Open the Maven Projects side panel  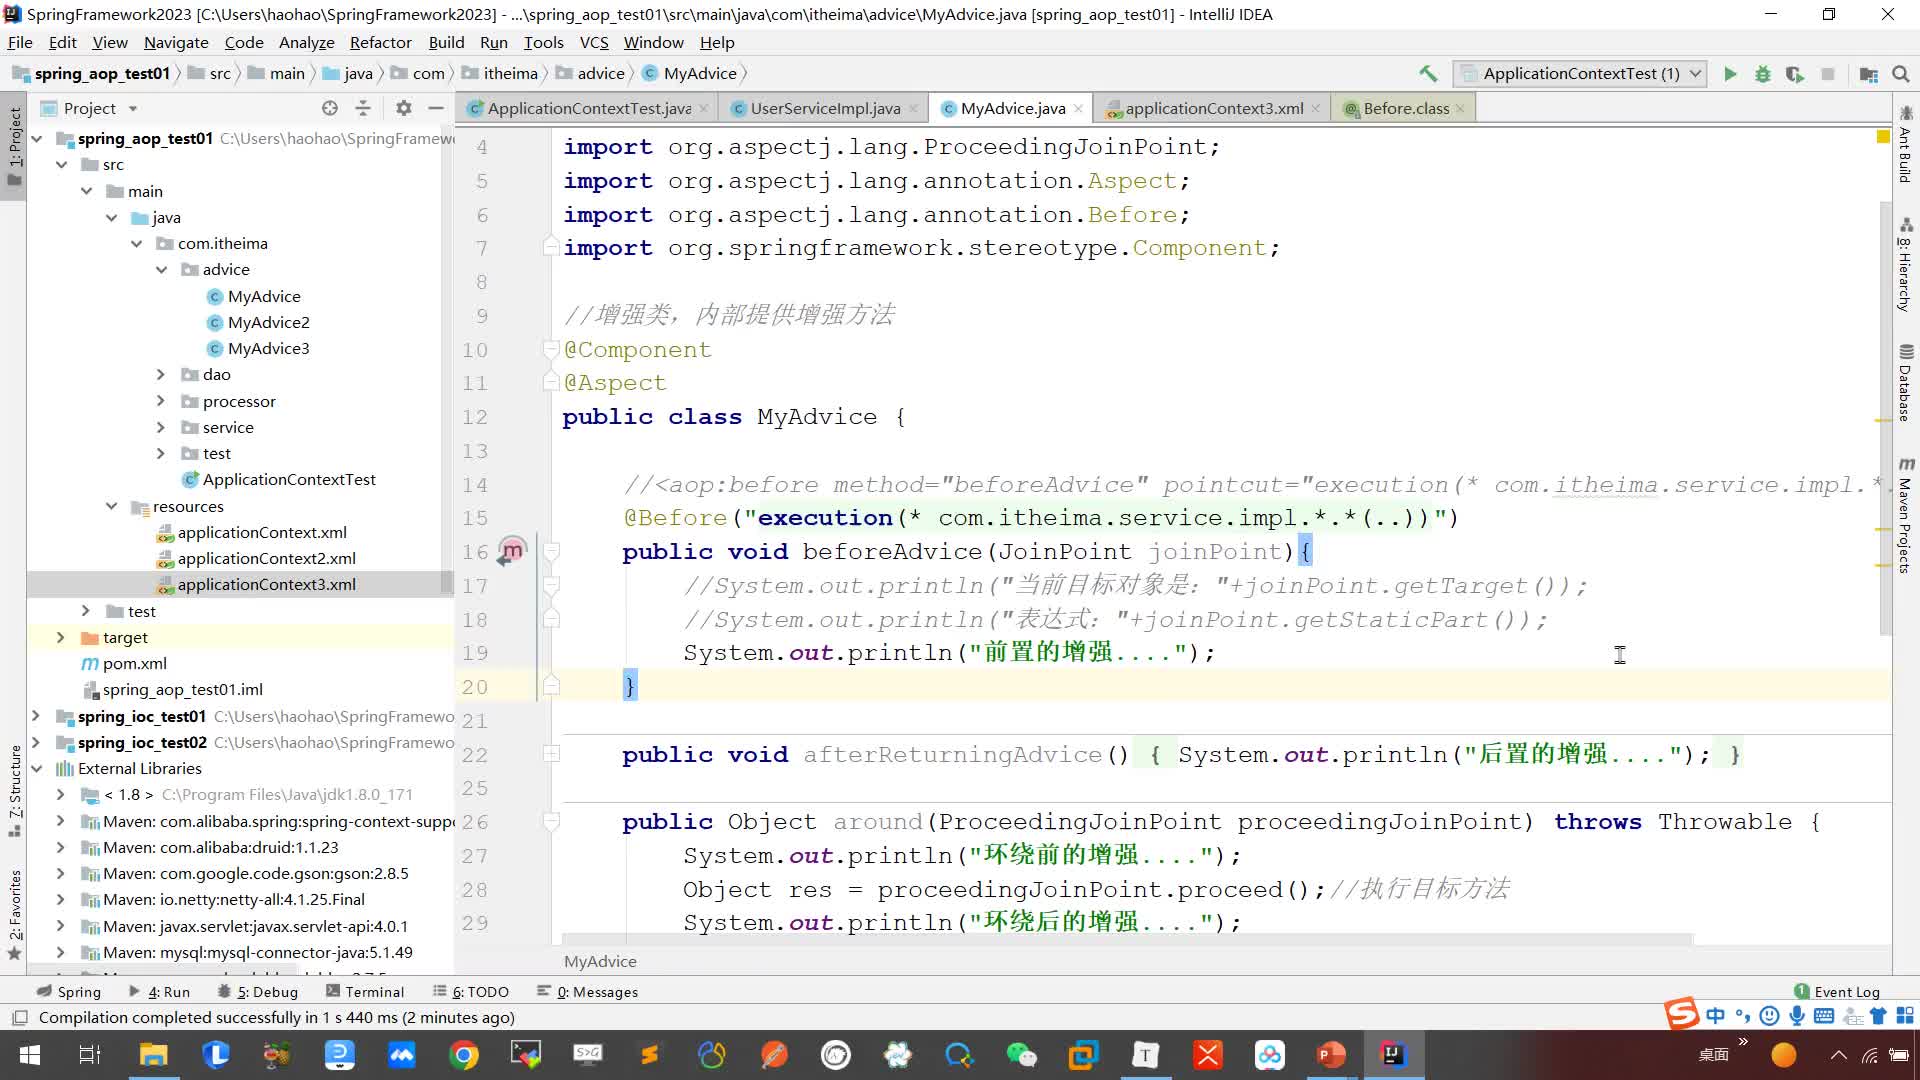[1905, 516]
